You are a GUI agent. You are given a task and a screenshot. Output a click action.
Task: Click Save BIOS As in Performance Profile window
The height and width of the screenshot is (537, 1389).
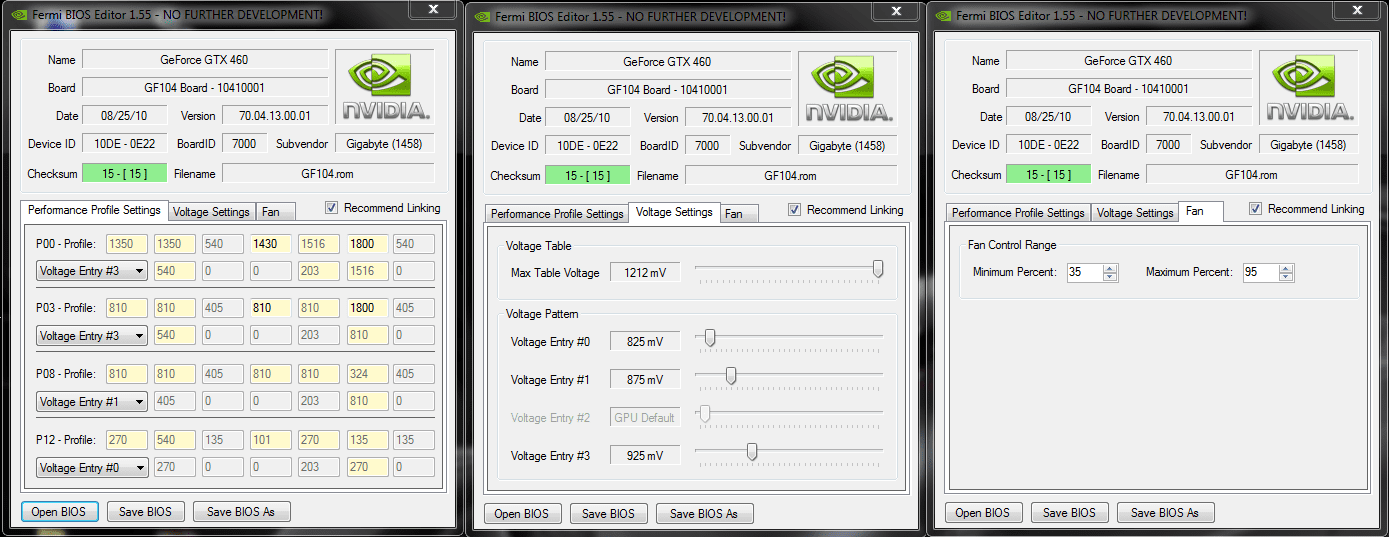tap(241, 511)
